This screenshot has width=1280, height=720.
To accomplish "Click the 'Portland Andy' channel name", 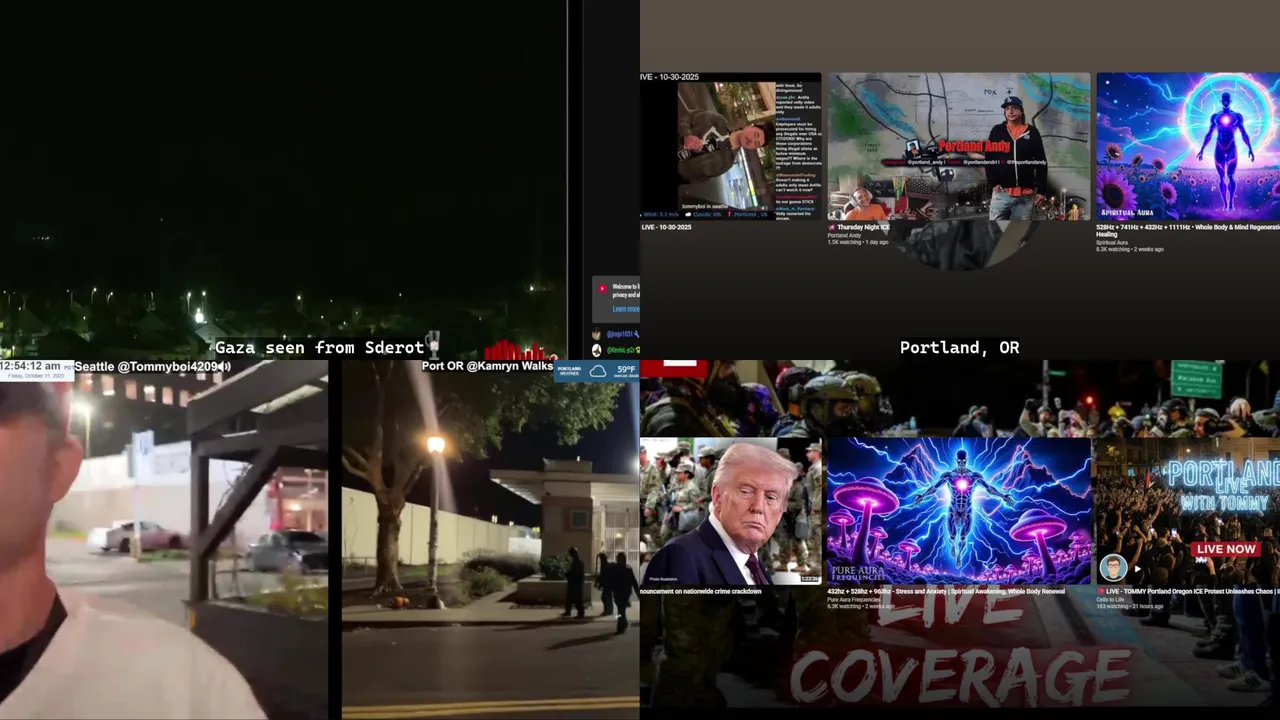I will tap(844, 235).
